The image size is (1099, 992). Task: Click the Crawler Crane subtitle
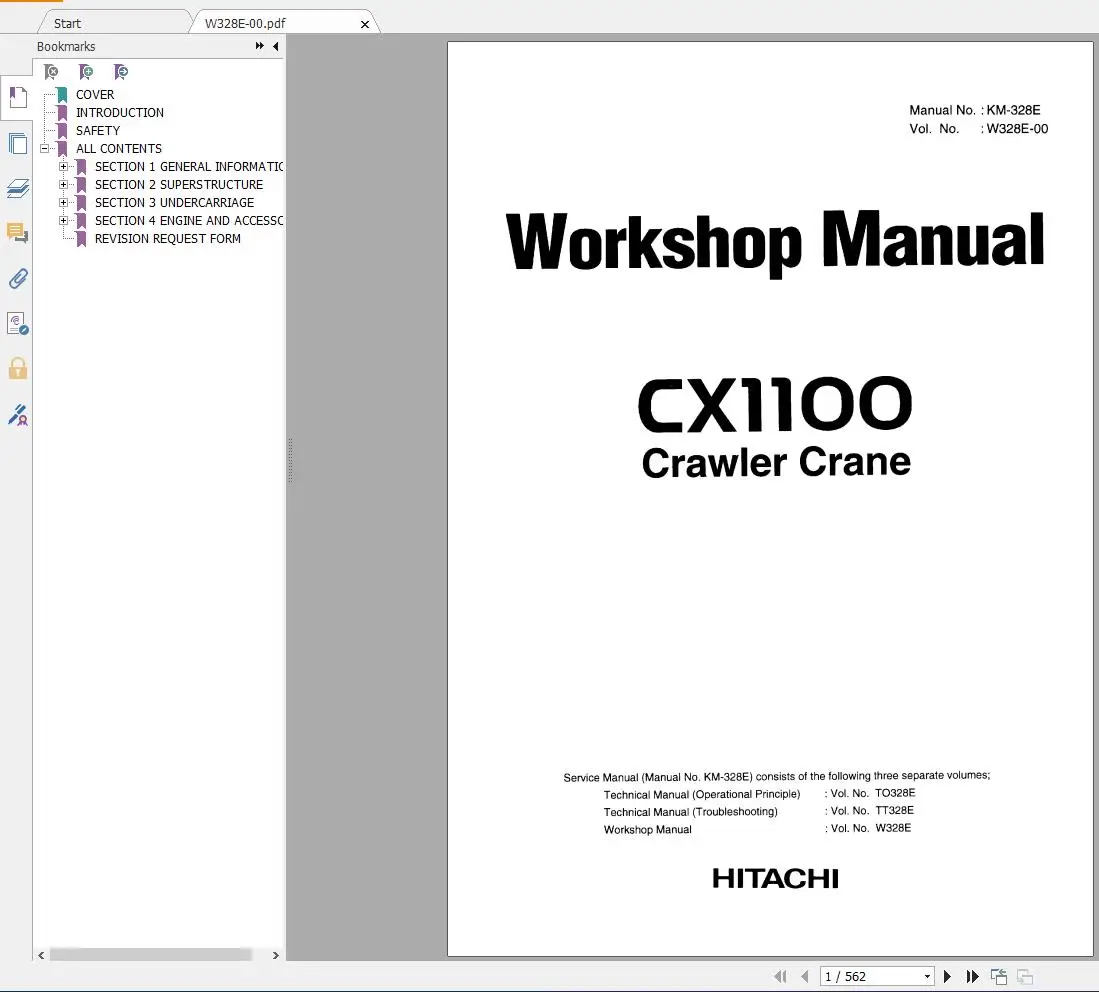click(776, 463)
